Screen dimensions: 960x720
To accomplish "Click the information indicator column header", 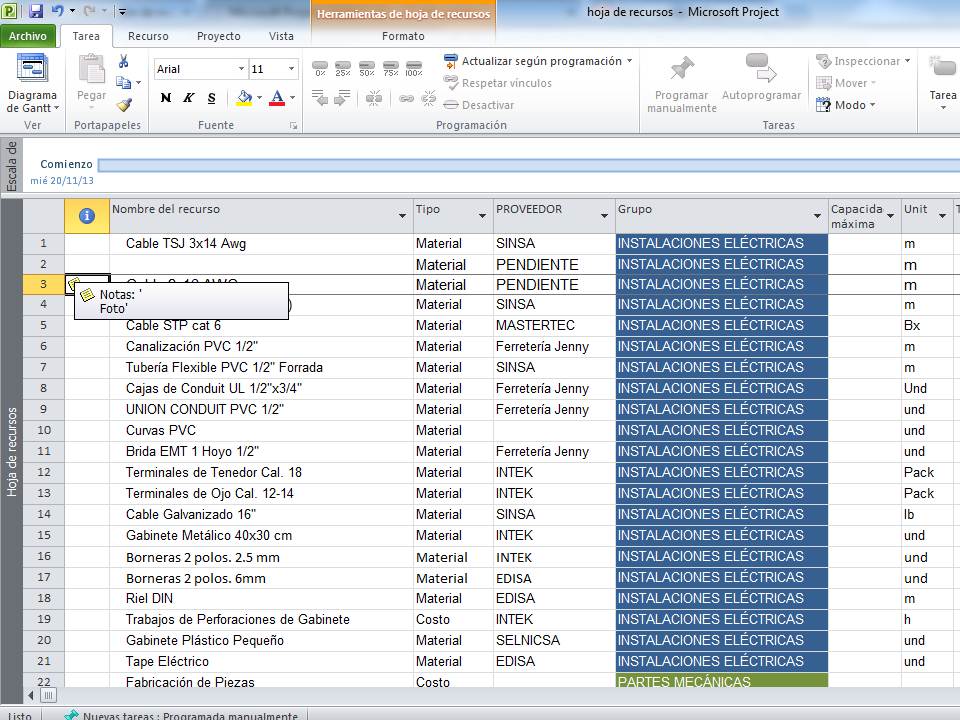I will click(x=87, y=216).
